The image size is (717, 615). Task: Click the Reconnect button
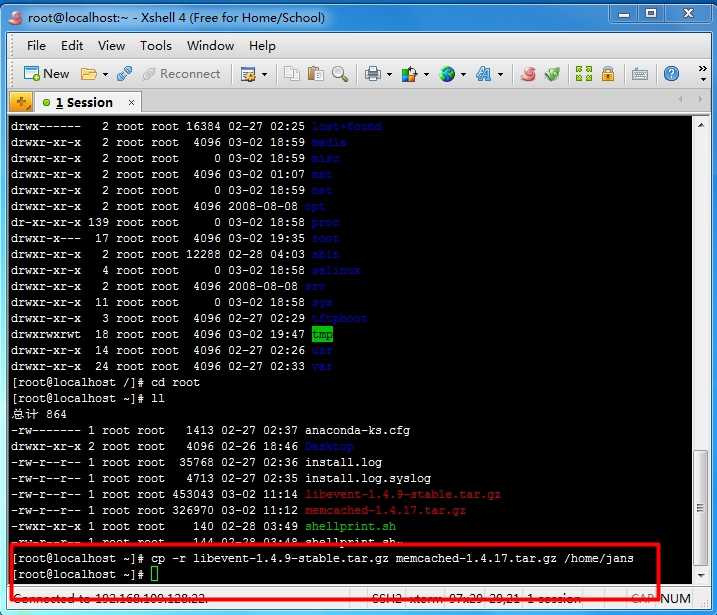(181, 74)
